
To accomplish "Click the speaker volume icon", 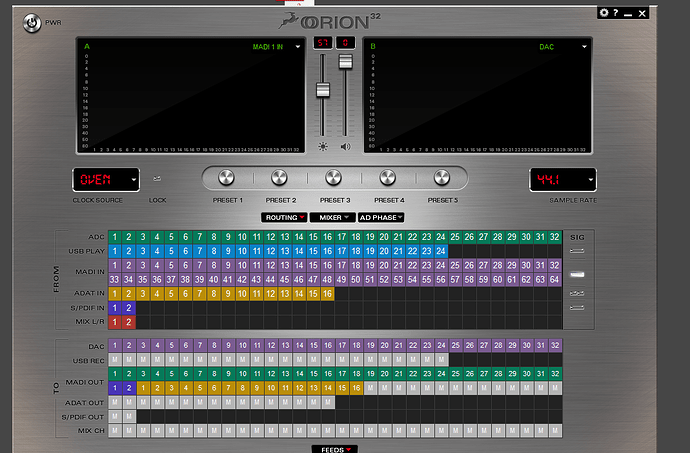I will (x=345, y=147).
